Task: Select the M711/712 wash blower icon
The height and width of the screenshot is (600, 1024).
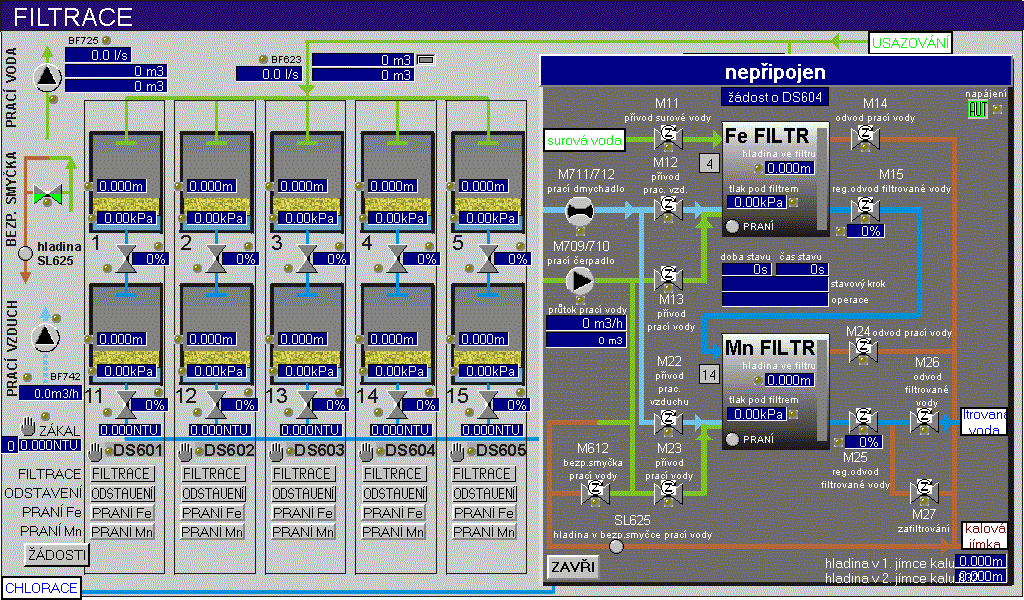Action: point(579,209)
